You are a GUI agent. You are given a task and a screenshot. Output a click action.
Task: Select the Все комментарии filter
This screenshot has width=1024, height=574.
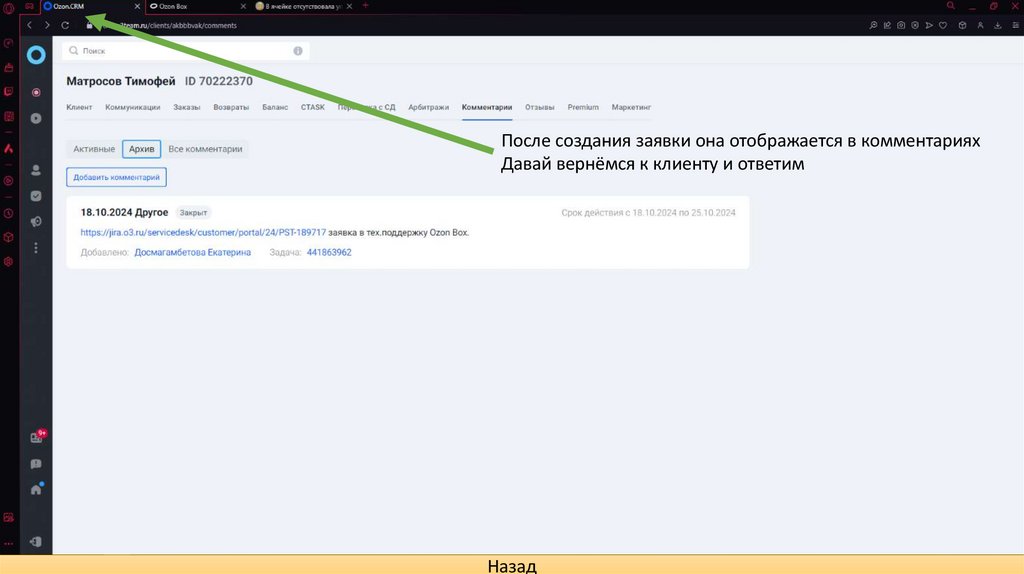click(205, 149)
